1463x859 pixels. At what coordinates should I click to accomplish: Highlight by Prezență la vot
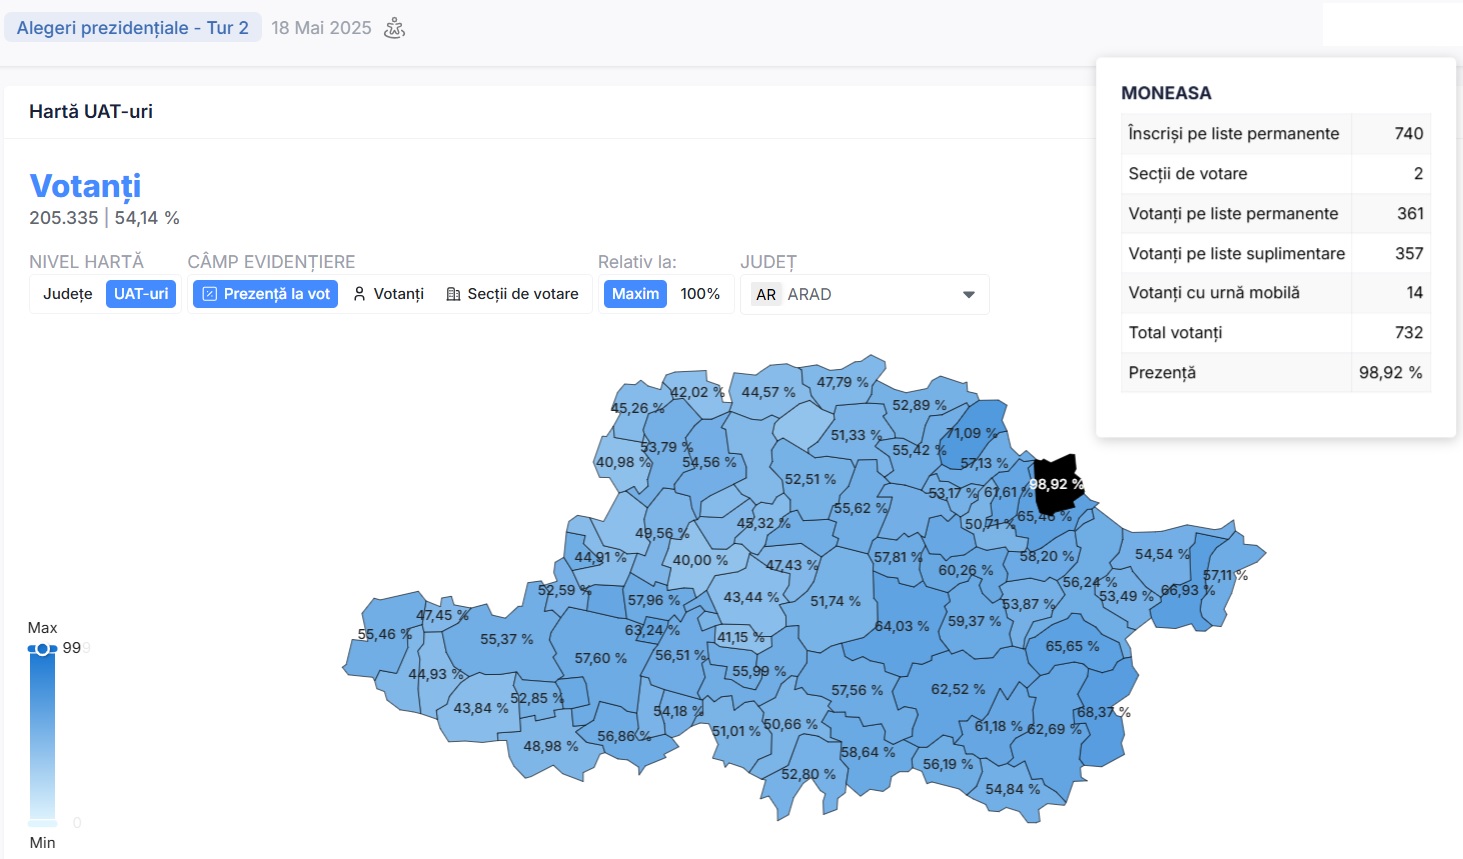tap(266, 294)
